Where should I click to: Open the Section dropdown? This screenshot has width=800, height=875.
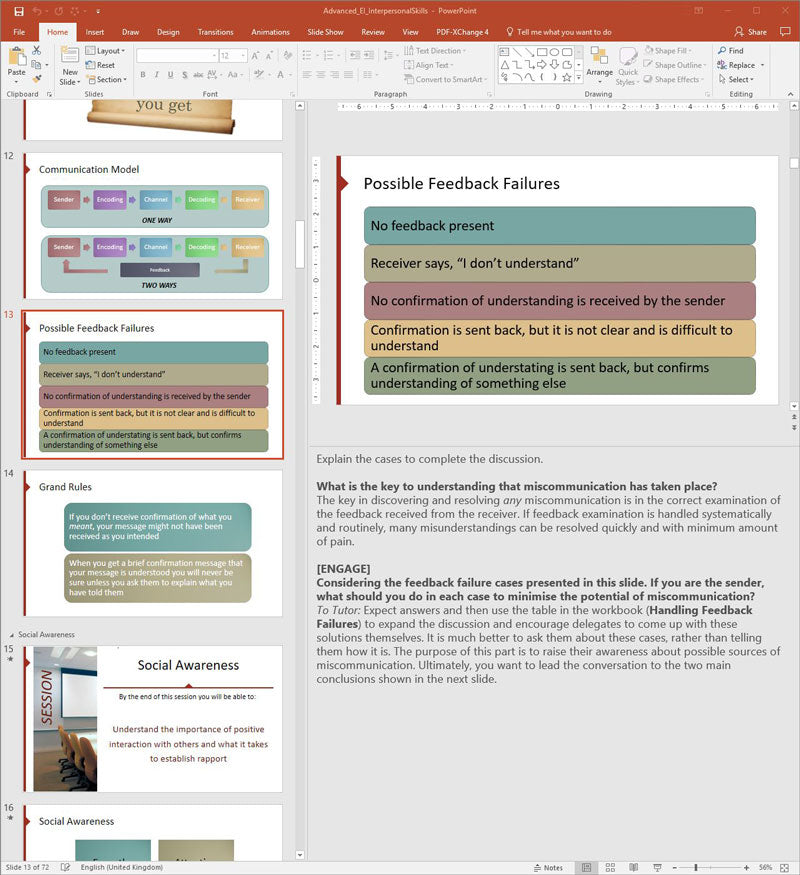coord(107,79)
